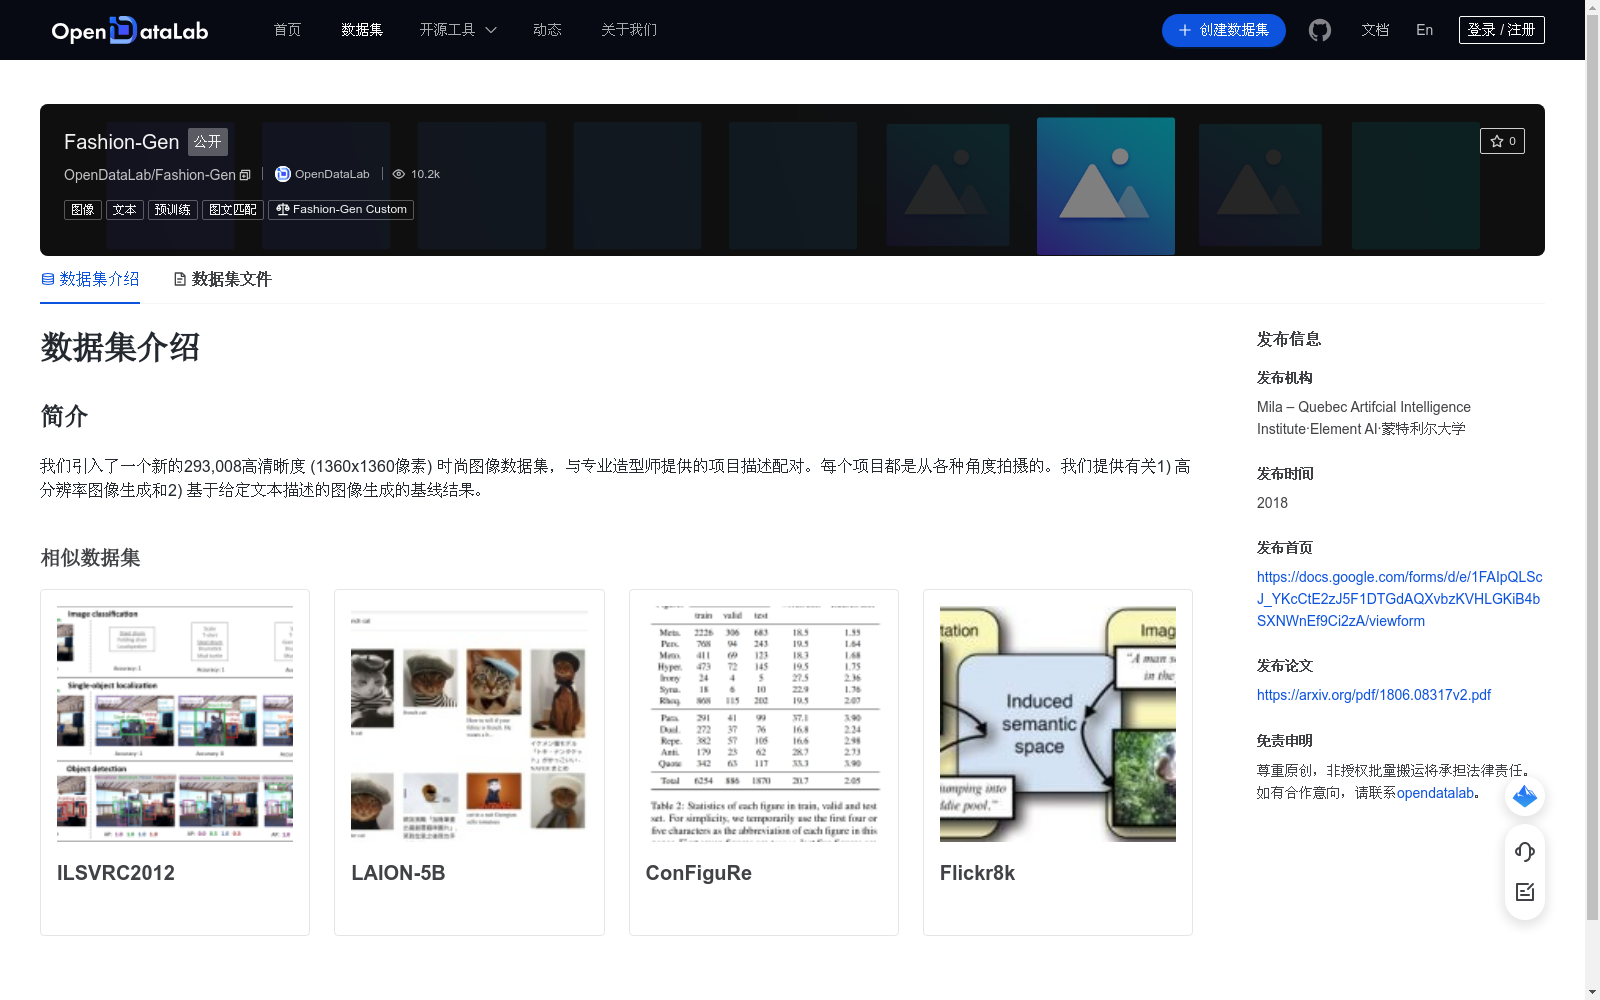Viewport: 1600px width, 1000px height.
Task: Click the Flickr8k dataset title
Action: click(x=977, y=873)
